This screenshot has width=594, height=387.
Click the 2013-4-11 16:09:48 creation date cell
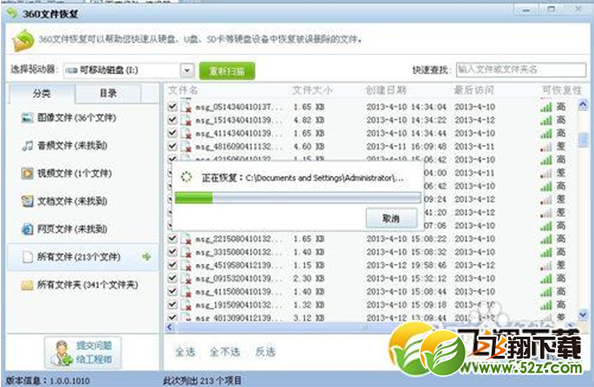pyautogui.click(x=406, y=147)
